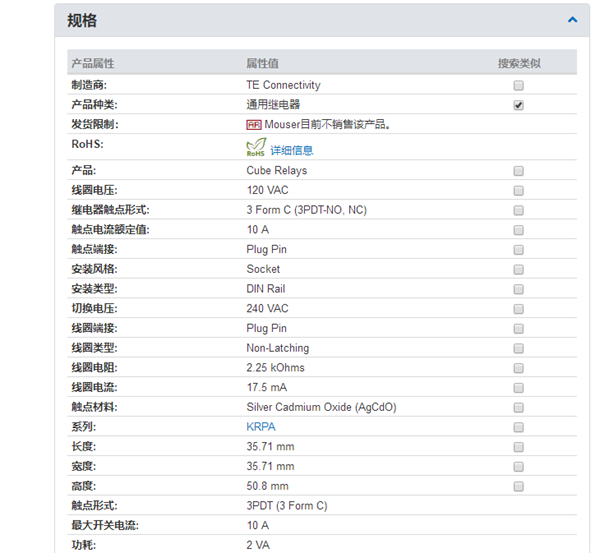Select the Silver Cadmium Oxide material checkbox
This screenshot has height=553, width=600.
tap(518, 408)
